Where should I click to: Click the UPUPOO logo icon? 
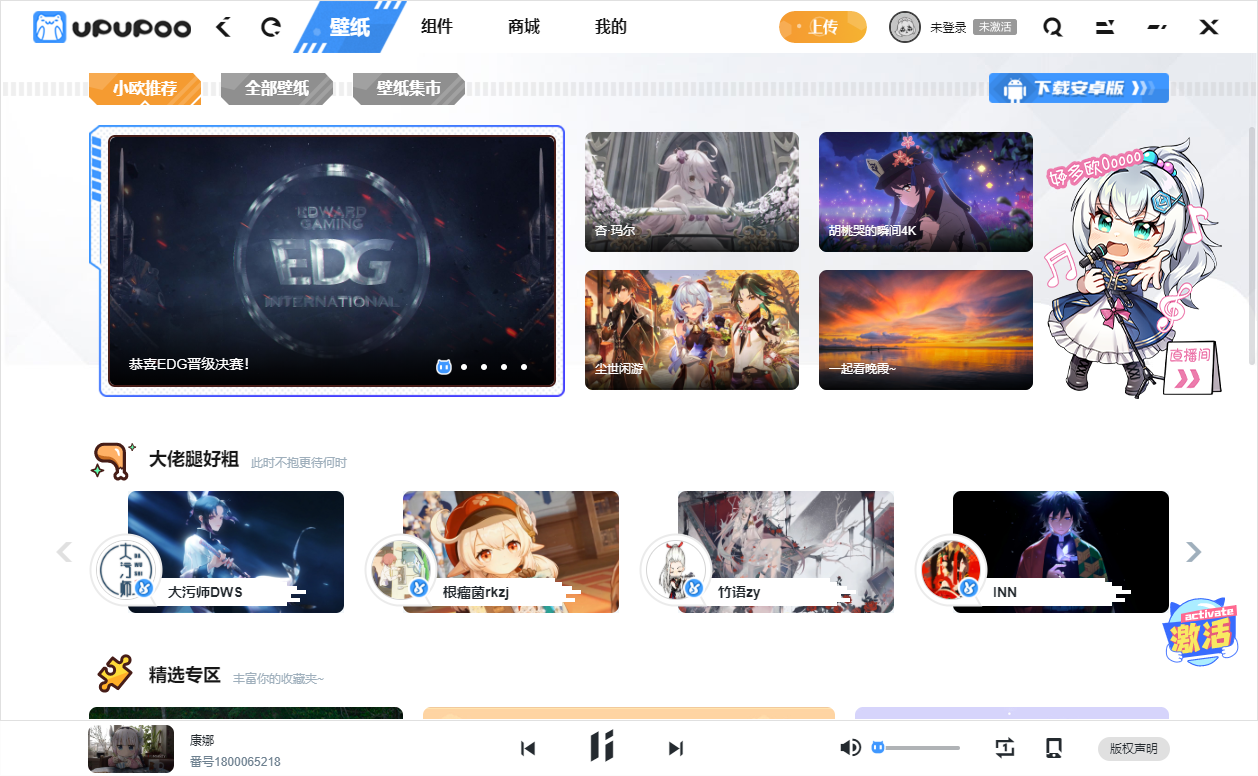click(49, 27)
